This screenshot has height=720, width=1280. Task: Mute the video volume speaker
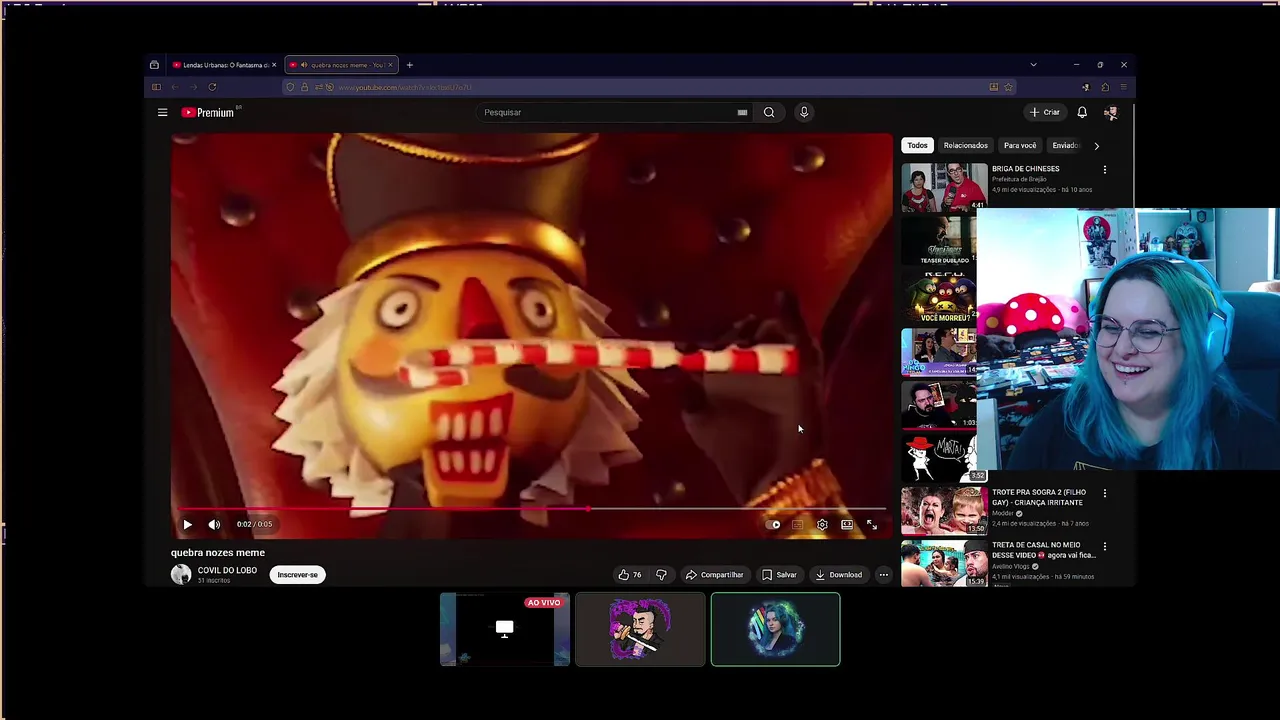pyautogui.click(x=214, y=524)
